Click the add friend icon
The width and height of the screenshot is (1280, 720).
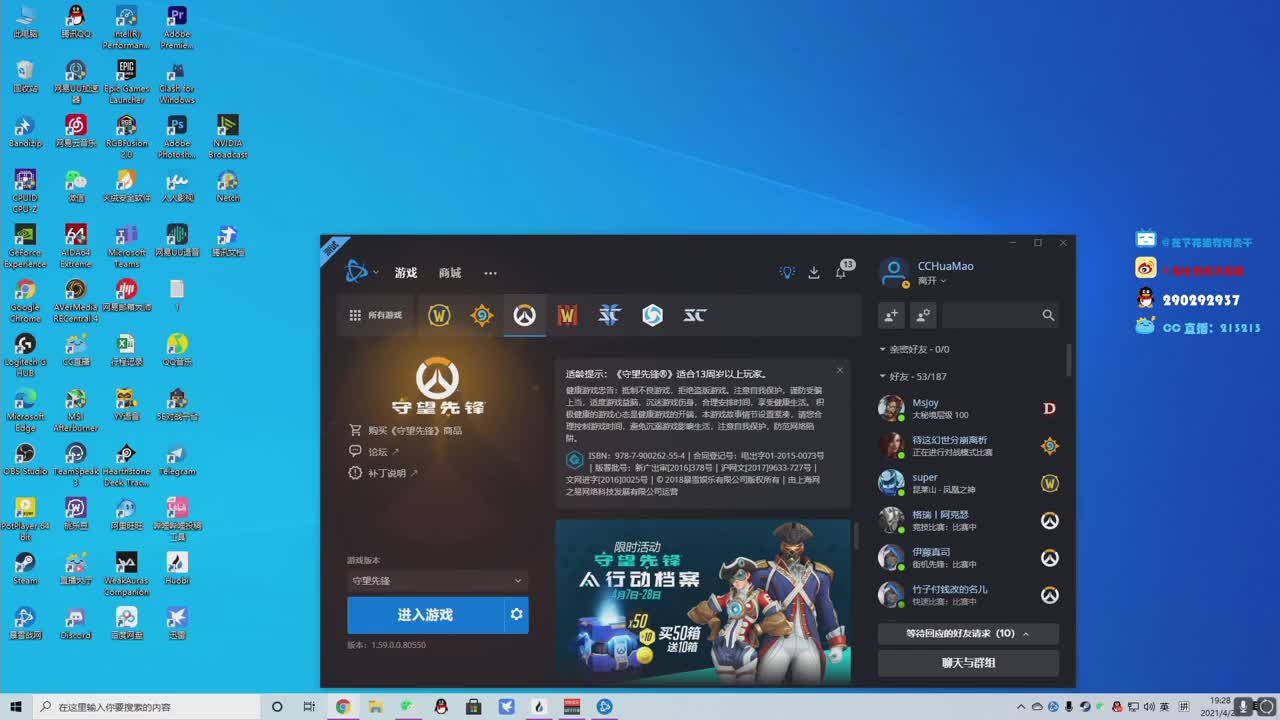point(891,315)
